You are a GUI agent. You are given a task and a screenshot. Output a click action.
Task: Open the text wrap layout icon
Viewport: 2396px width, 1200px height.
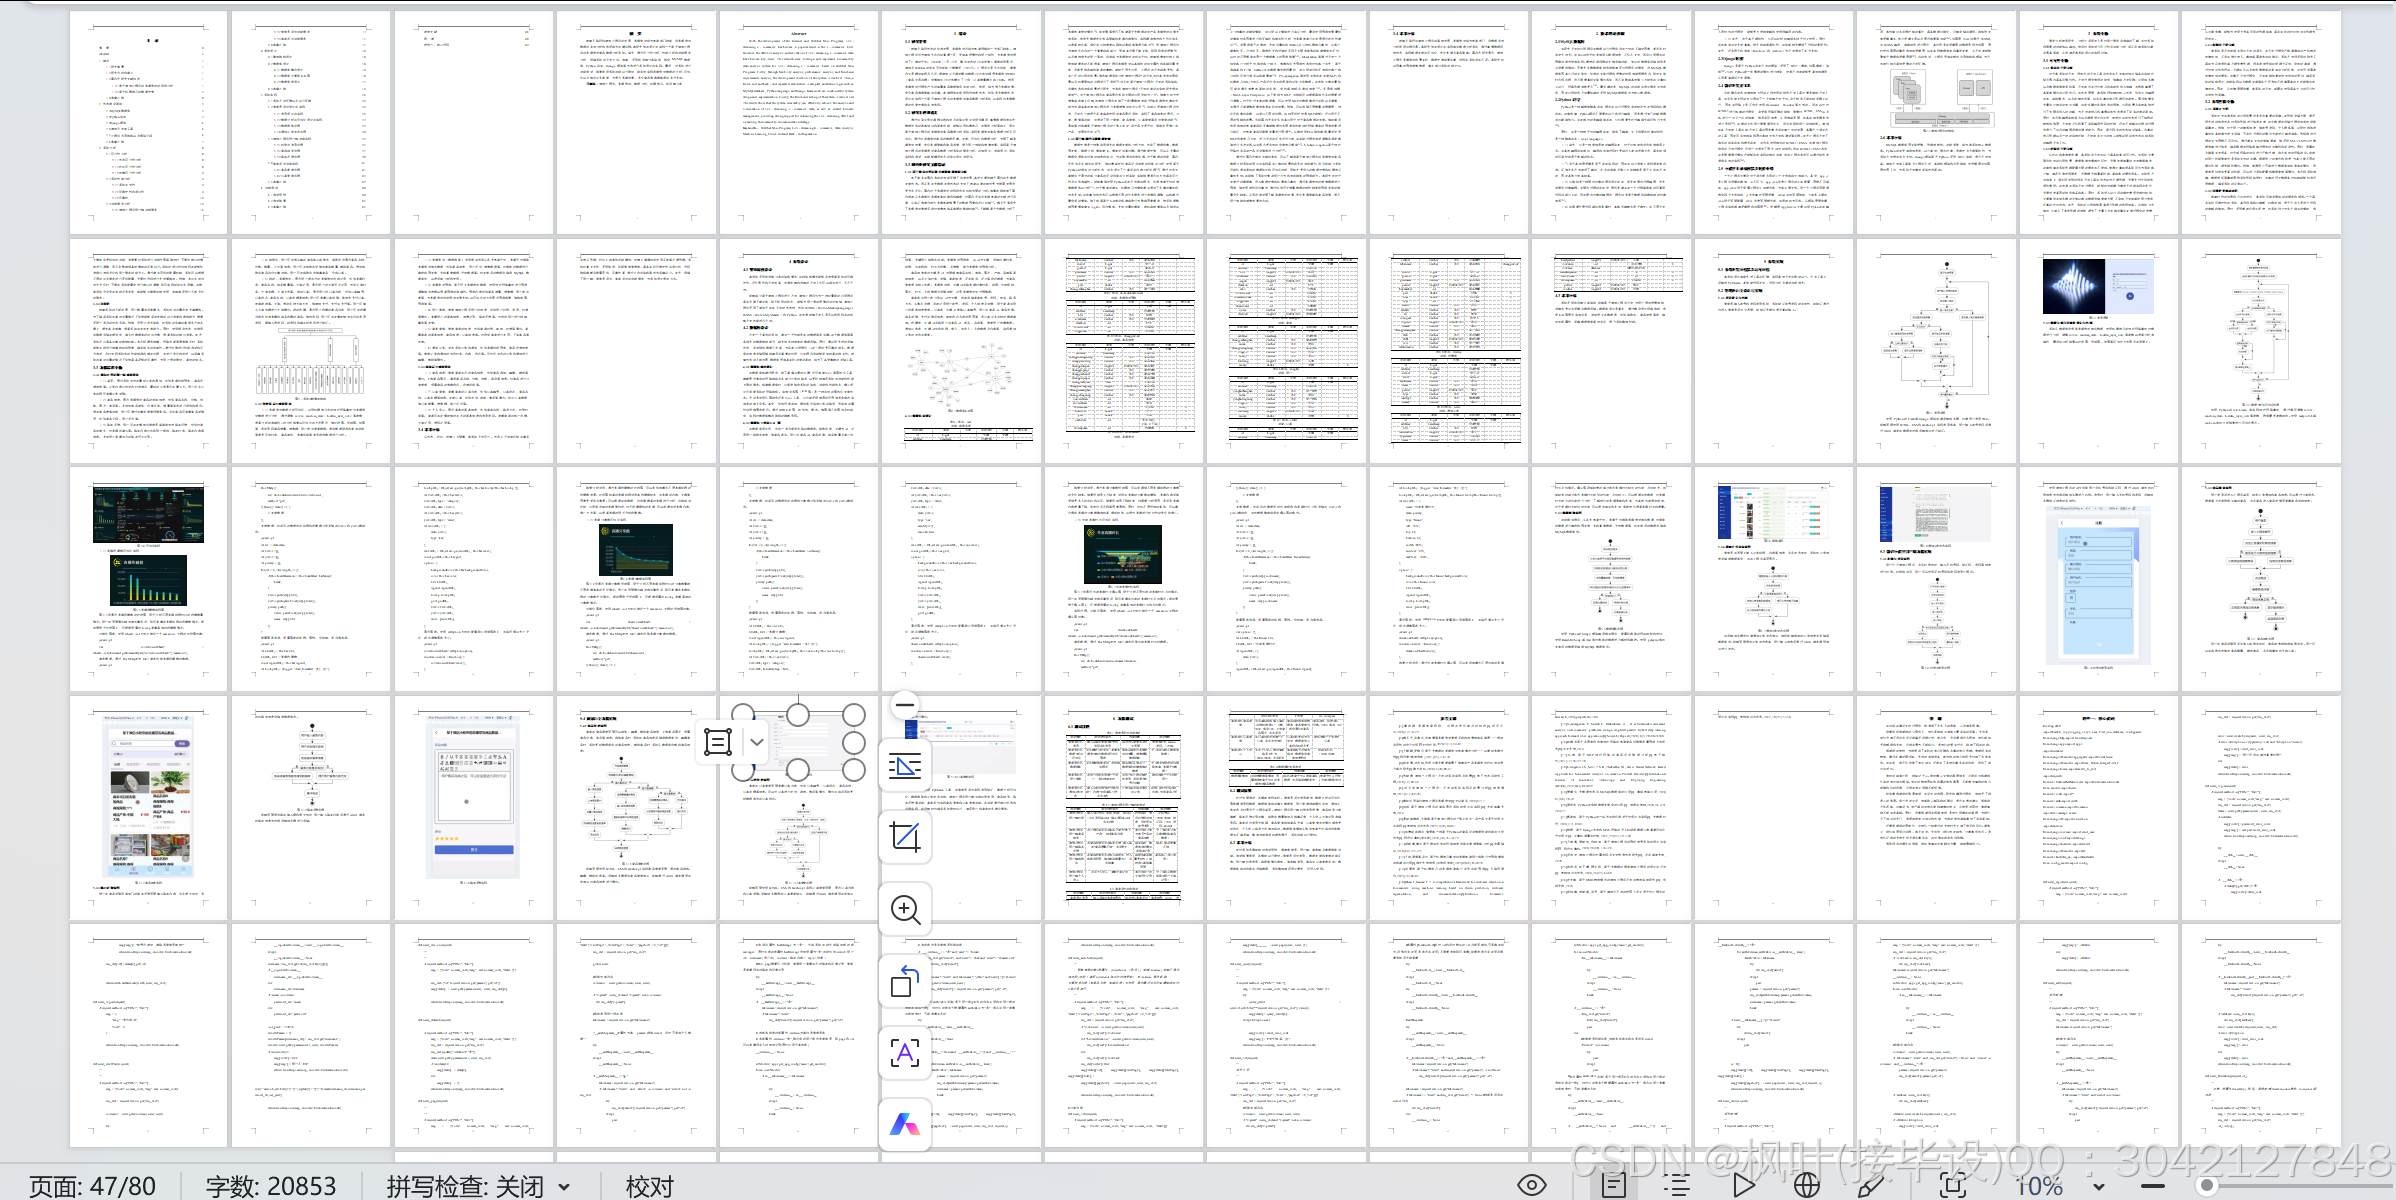(x=905, y=766)
